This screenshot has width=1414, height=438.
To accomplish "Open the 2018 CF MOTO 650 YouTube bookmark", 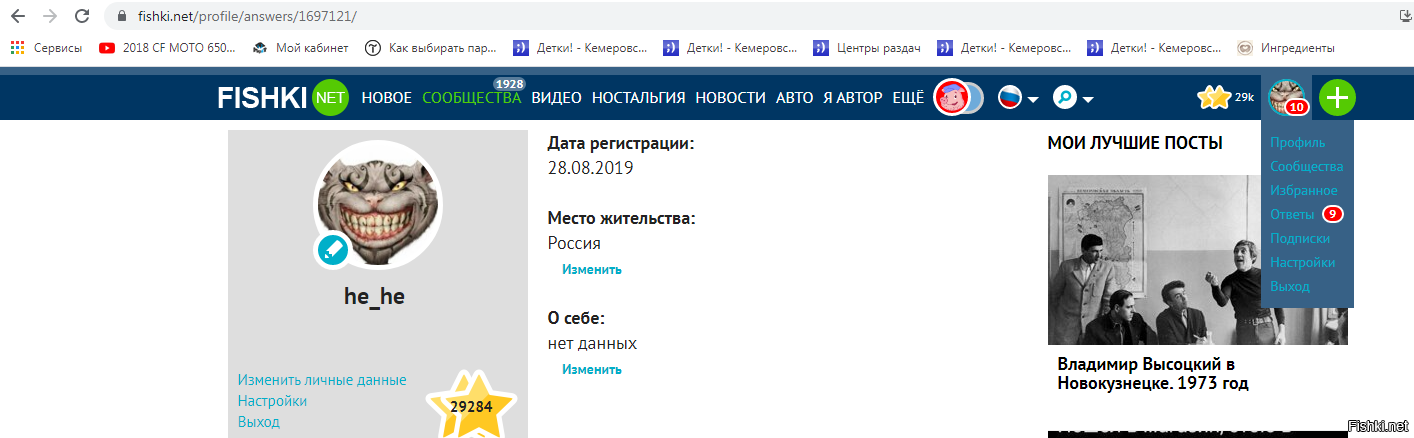I will point(168,47).
